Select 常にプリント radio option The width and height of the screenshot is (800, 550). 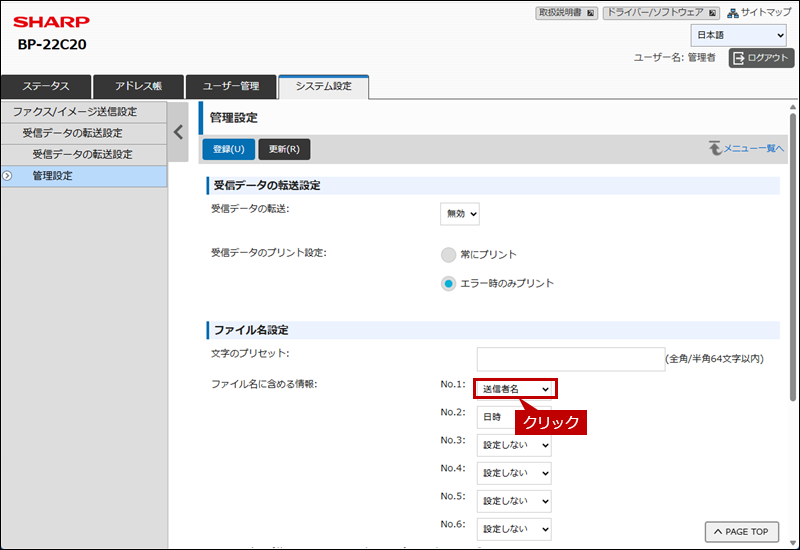449,255
